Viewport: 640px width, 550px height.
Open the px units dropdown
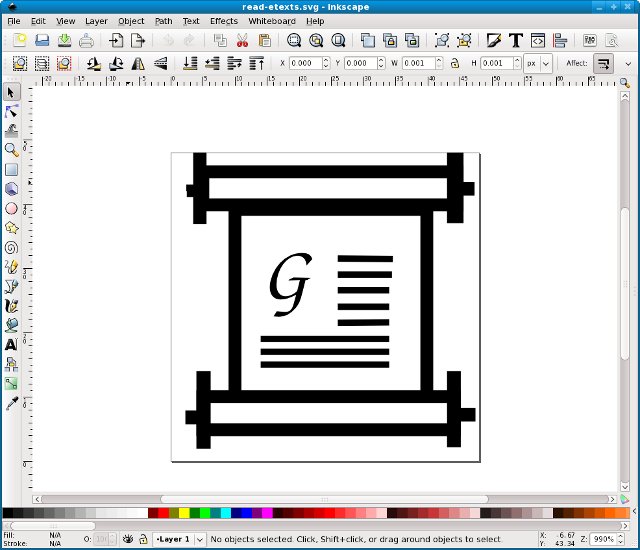(x=546, y=64)
